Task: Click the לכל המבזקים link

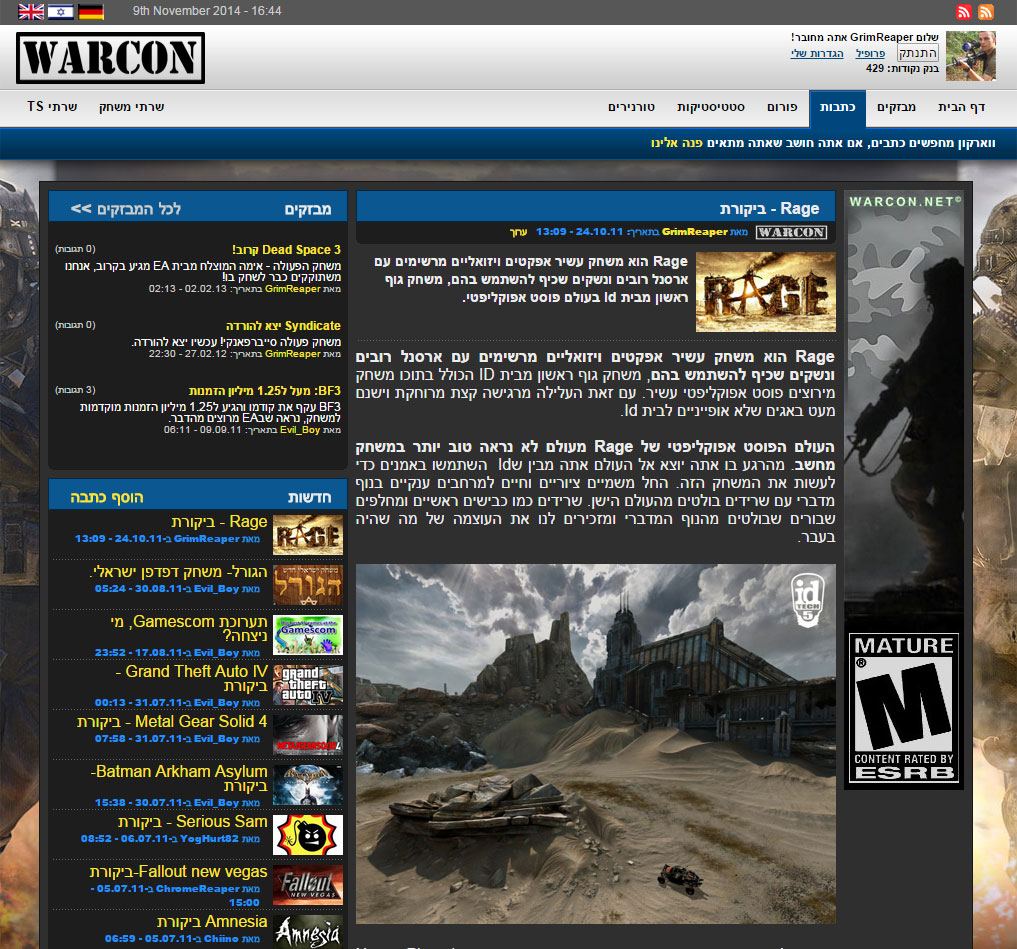Action: [126, 209]
